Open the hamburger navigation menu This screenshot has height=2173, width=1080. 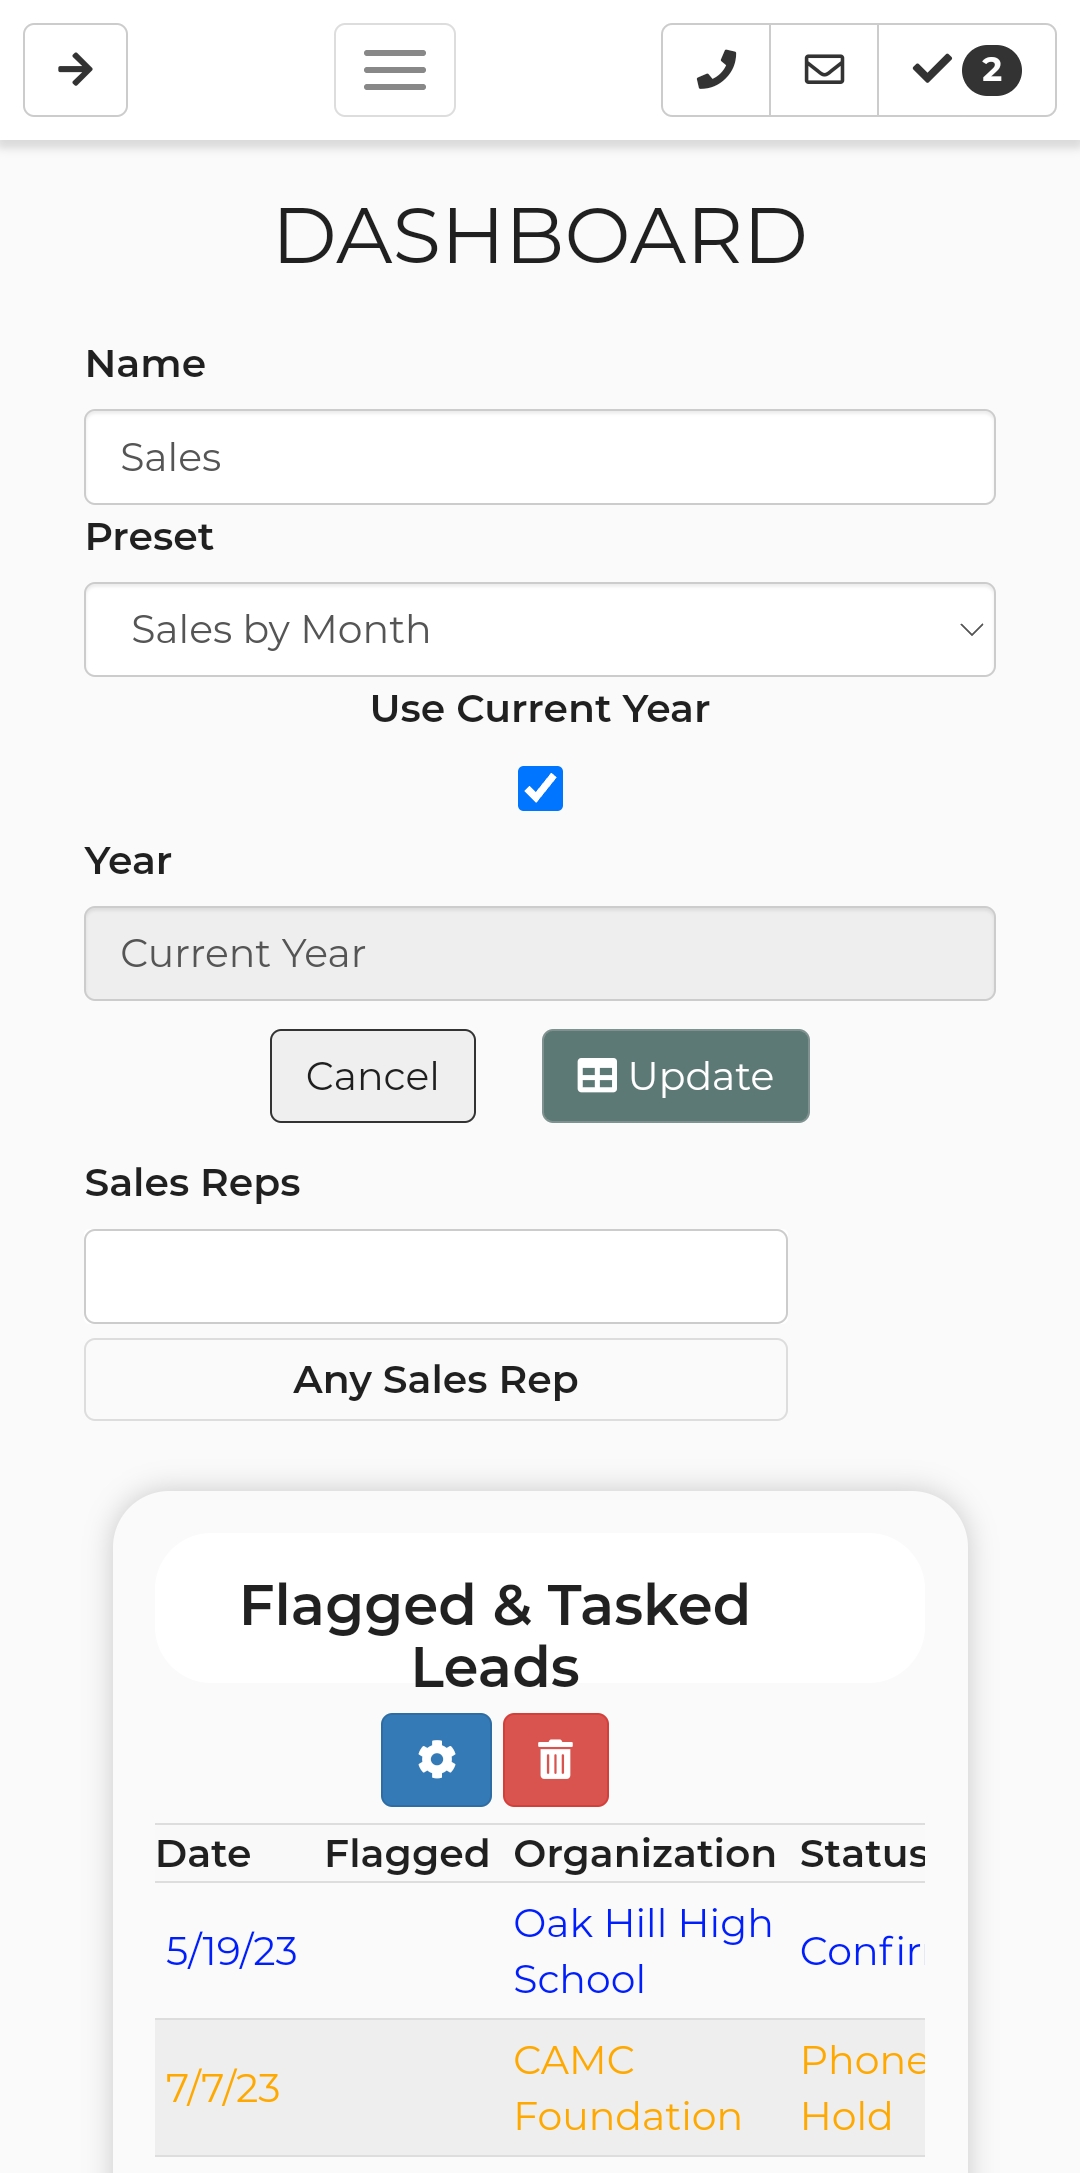click(395, 70)
